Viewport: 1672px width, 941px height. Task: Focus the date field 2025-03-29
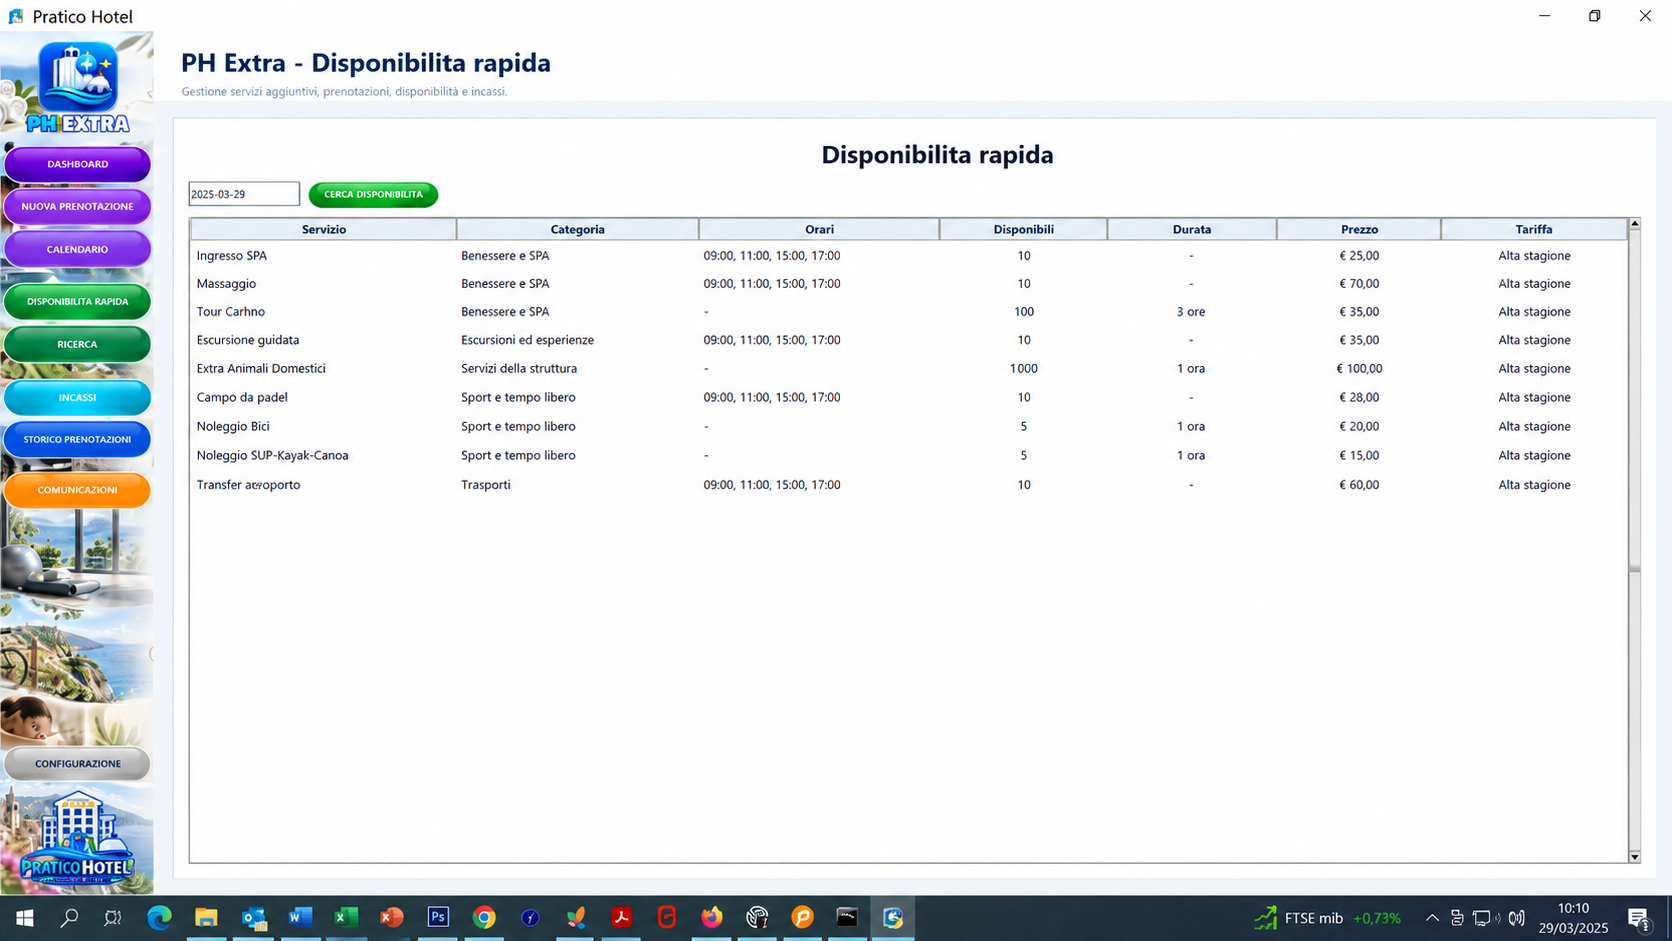[x=244, y=194]
